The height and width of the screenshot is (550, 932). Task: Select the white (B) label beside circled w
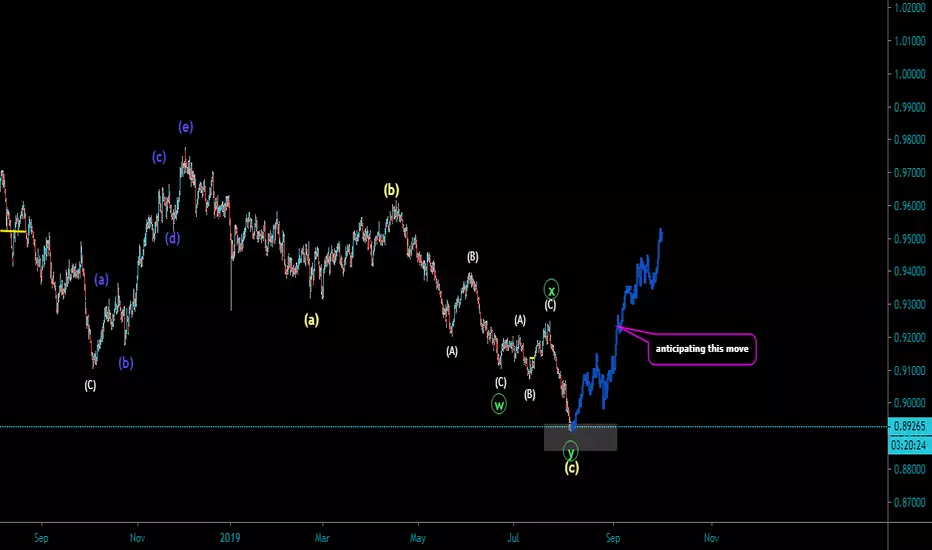529,394
